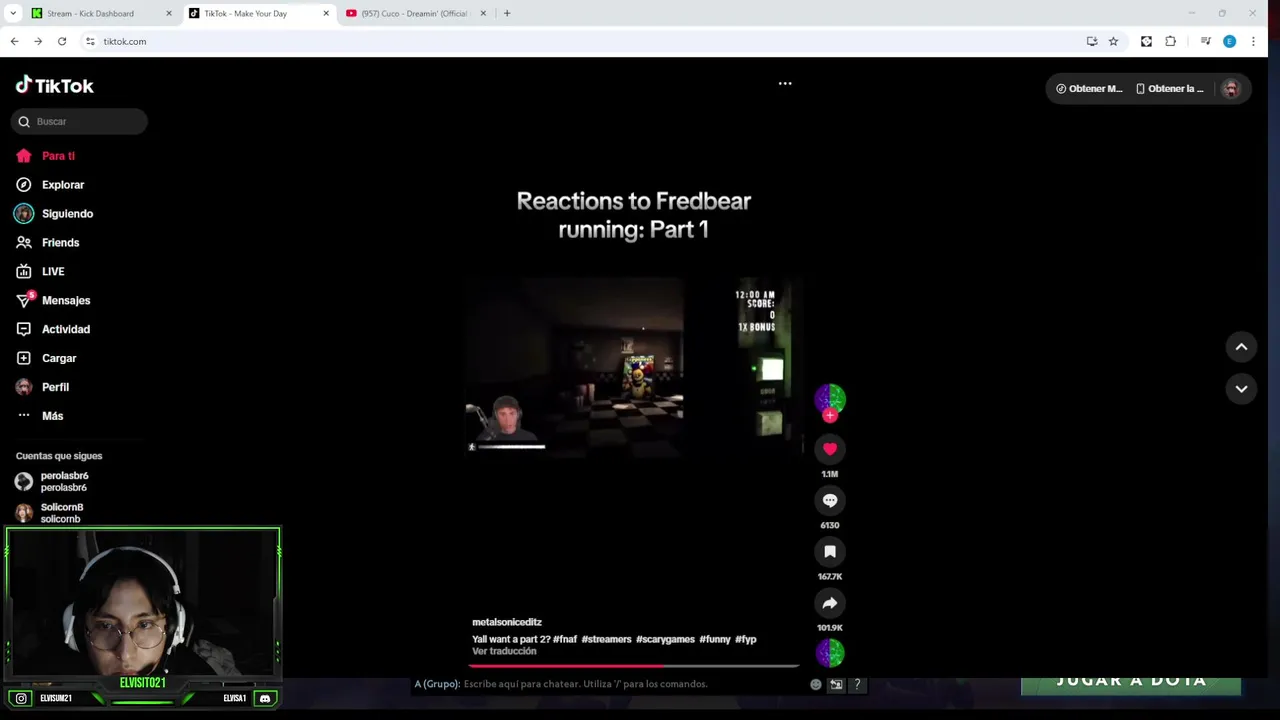
Task: Open Chrome three-dot menu
Action: tap(1253, 41)
